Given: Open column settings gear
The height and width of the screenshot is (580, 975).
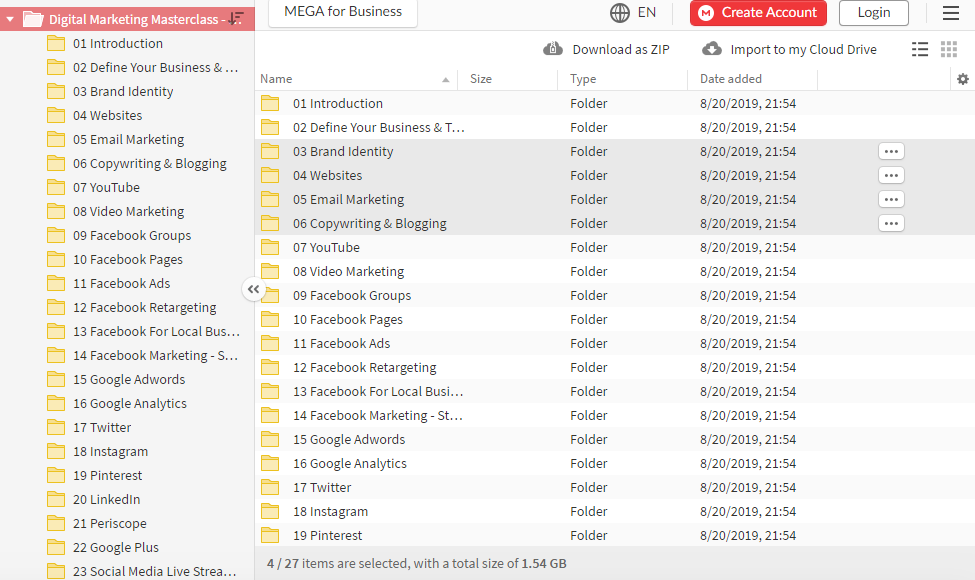Looking at the screenshot, I should (x=963, y=79).
